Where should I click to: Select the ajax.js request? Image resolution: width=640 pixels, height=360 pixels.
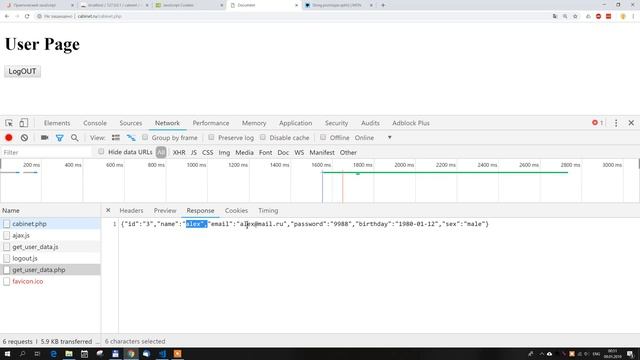[x=50, y=235]
